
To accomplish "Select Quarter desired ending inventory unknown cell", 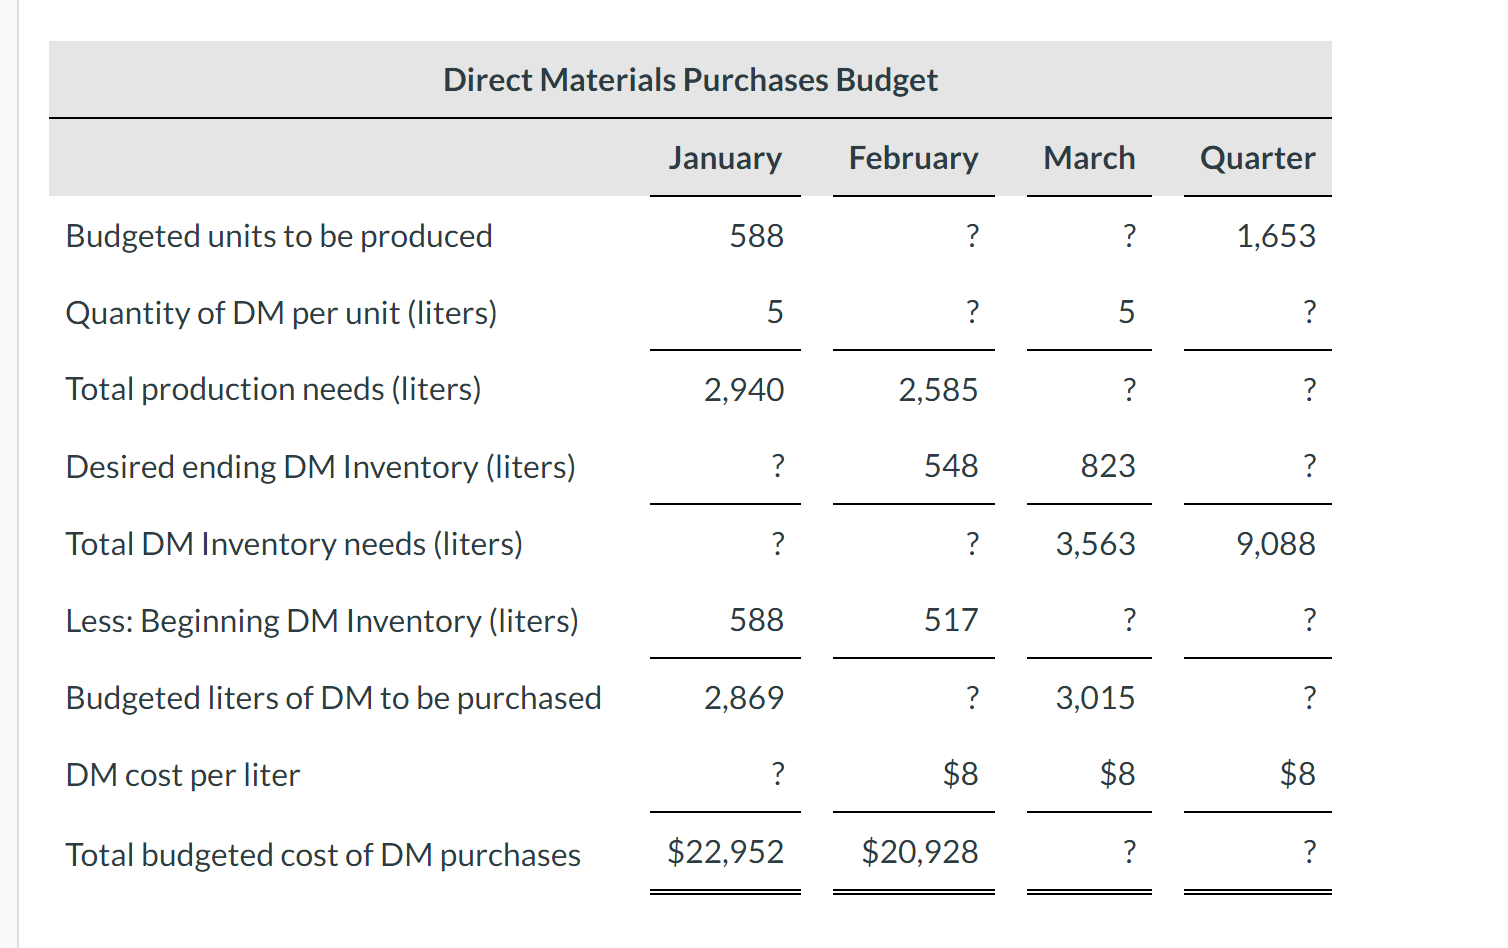I will click(1309, 466).
